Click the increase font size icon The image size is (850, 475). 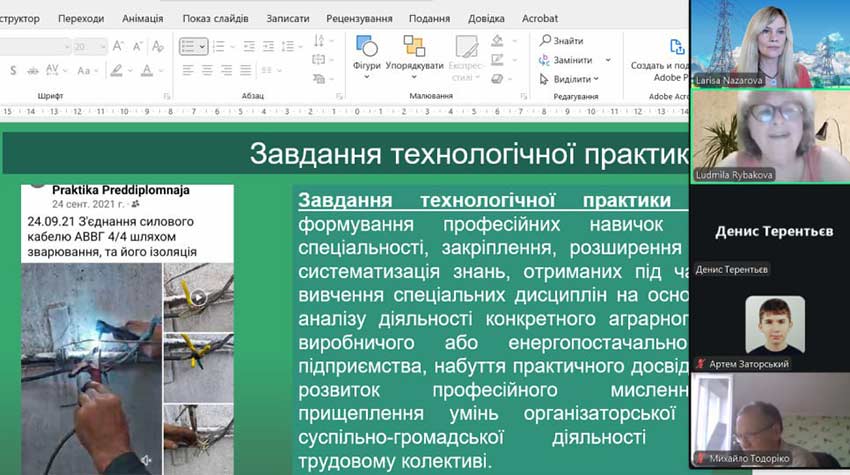[x=119, y=46]
